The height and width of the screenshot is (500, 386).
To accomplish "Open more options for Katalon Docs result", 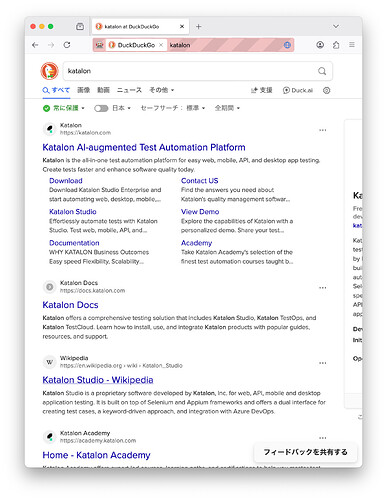I will click(x=322, y=288).
